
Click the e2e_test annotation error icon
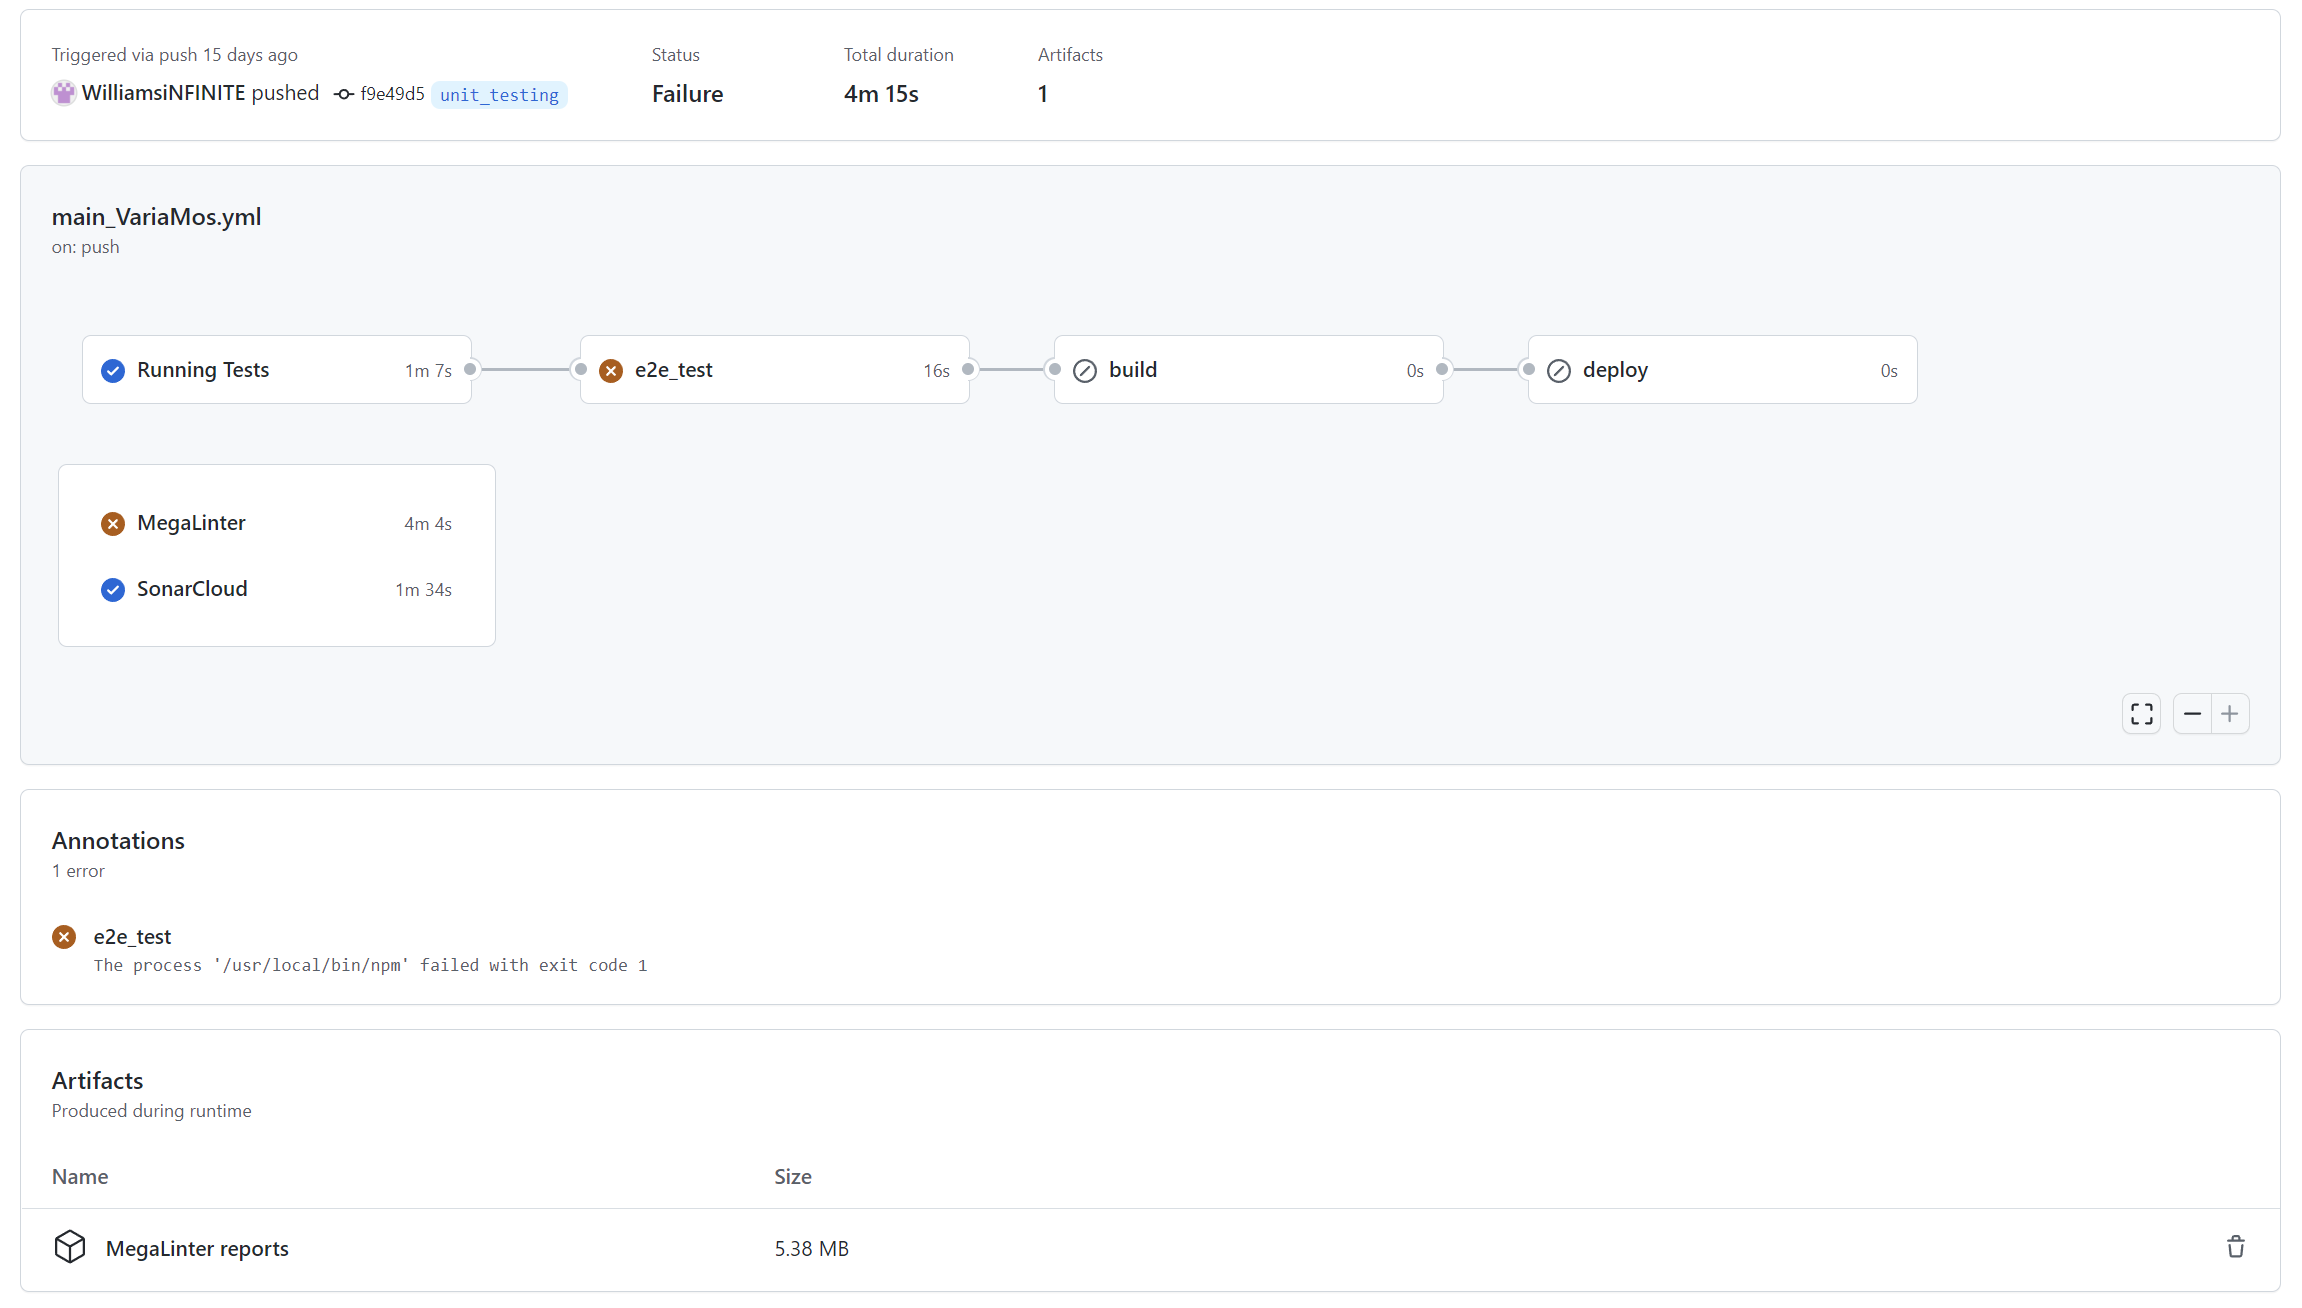tap(64, 937)
